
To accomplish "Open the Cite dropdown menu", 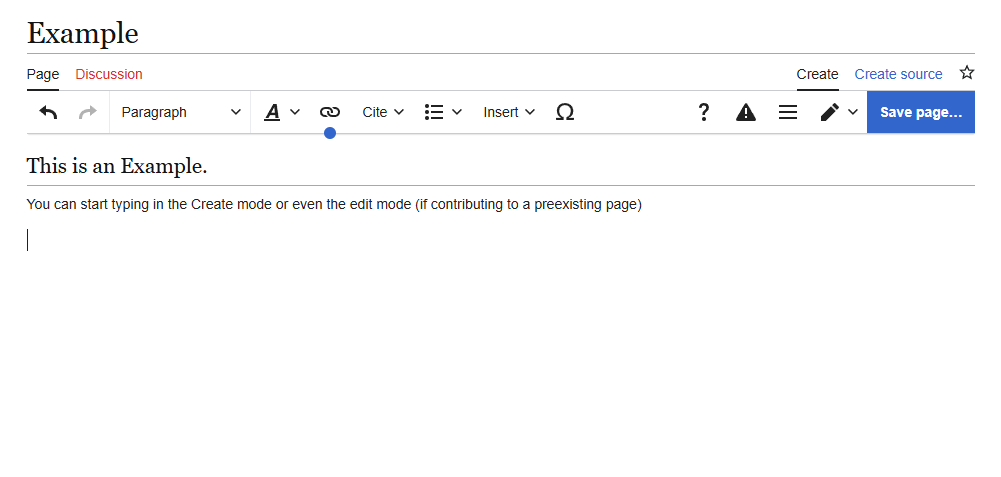I will [x=383, y=112].
